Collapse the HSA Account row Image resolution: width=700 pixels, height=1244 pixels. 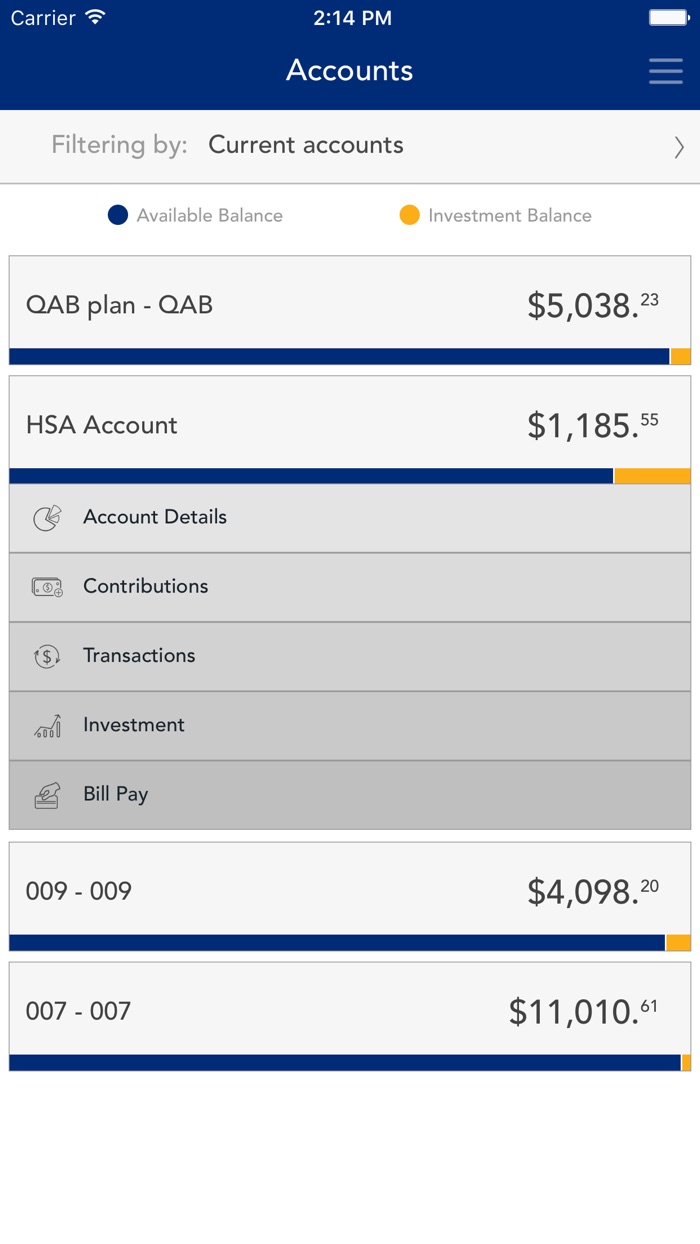tap(350, 425)
